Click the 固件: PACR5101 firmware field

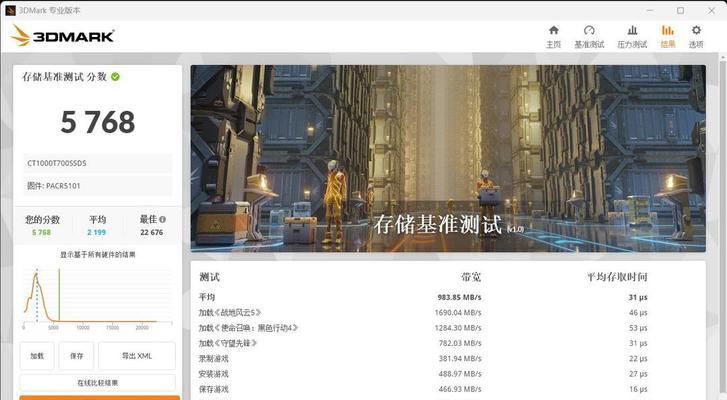[97, 186]
